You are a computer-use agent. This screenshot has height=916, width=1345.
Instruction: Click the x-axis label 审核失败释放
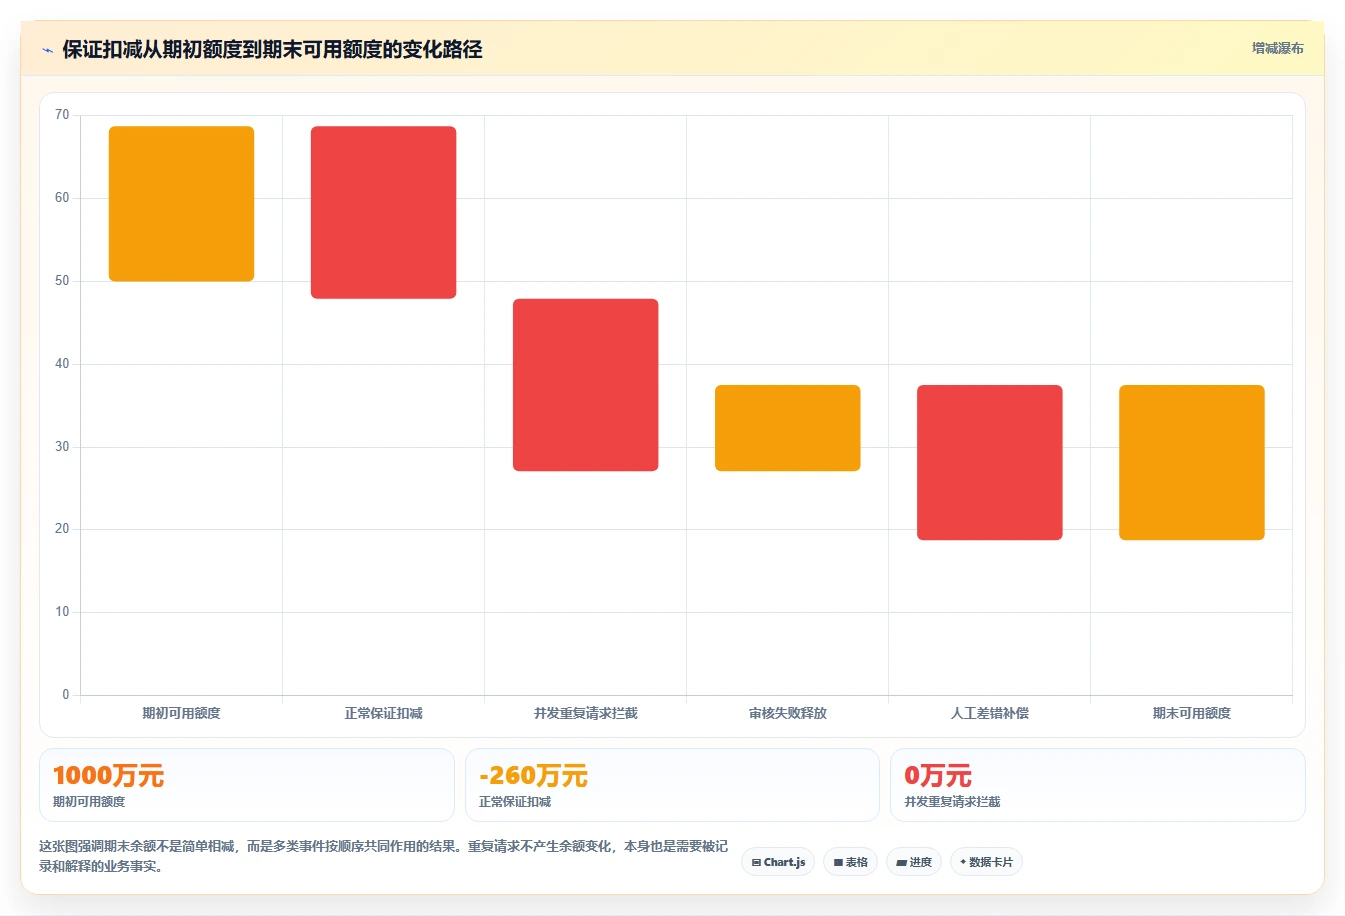pyautogui.click(x=787, y=713)
